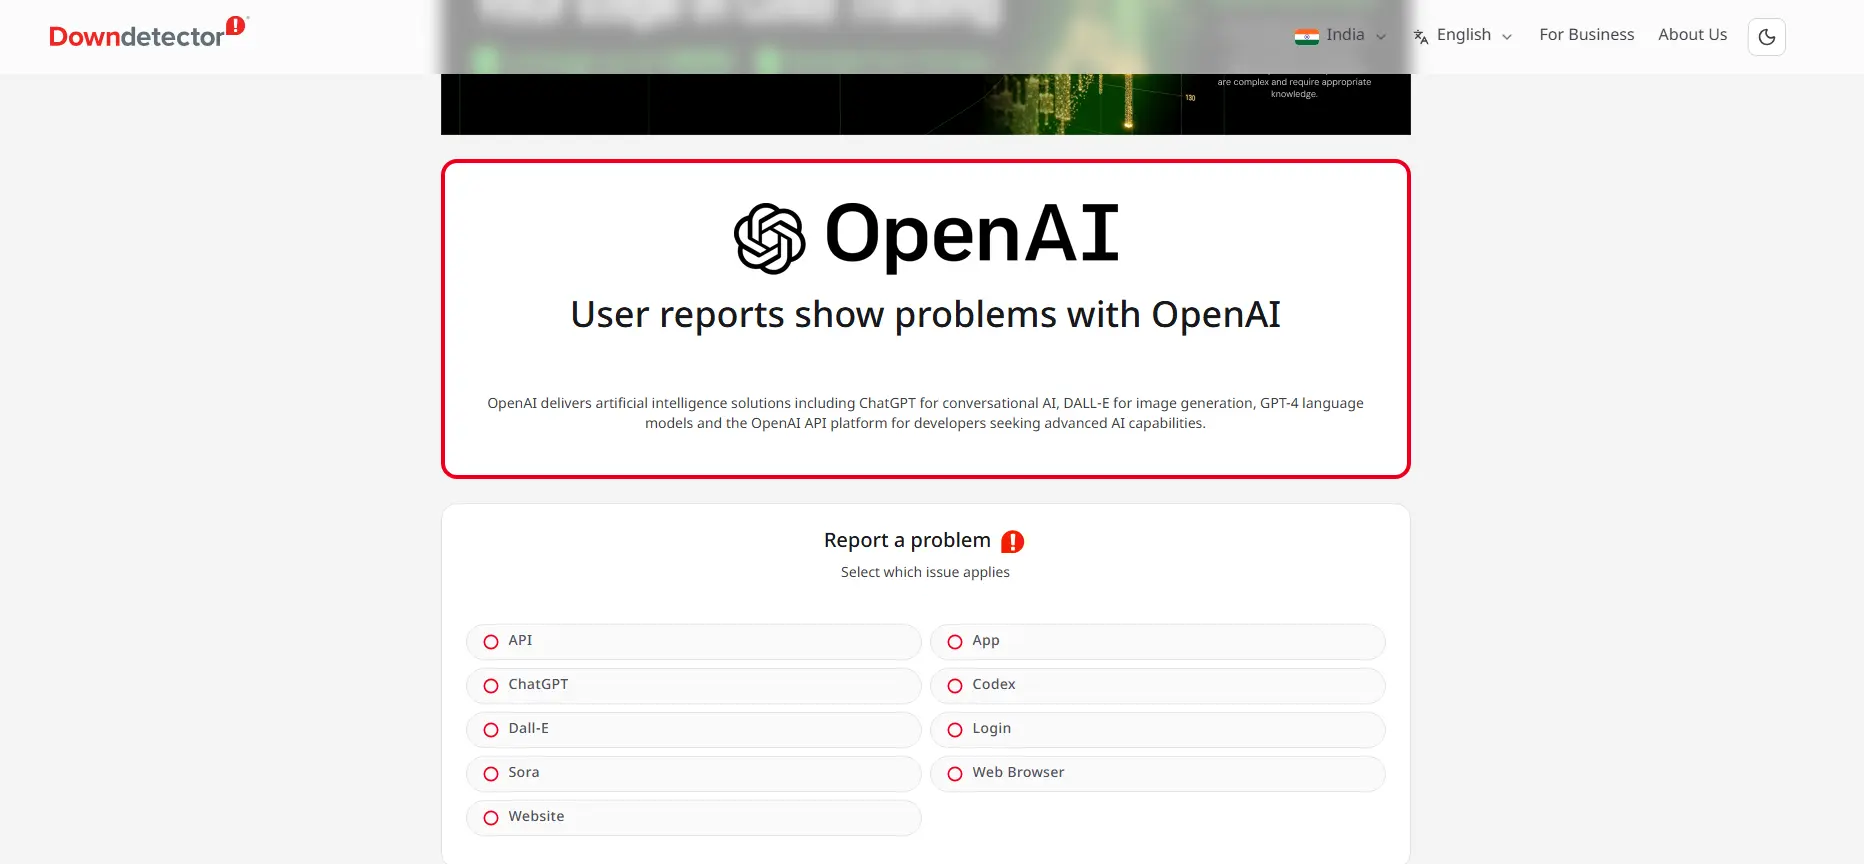Open the For Business page
1864x864 pixels.
[x=1587, y=35]
